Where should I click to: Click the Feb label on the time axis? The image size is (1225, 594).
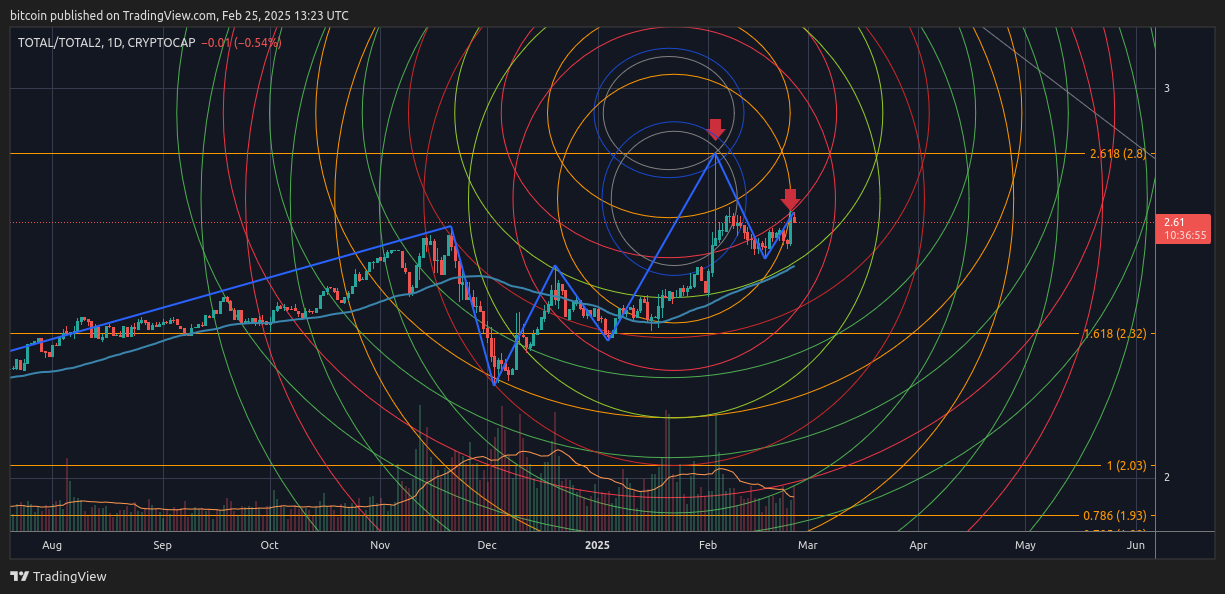click(x=708, y=546)
